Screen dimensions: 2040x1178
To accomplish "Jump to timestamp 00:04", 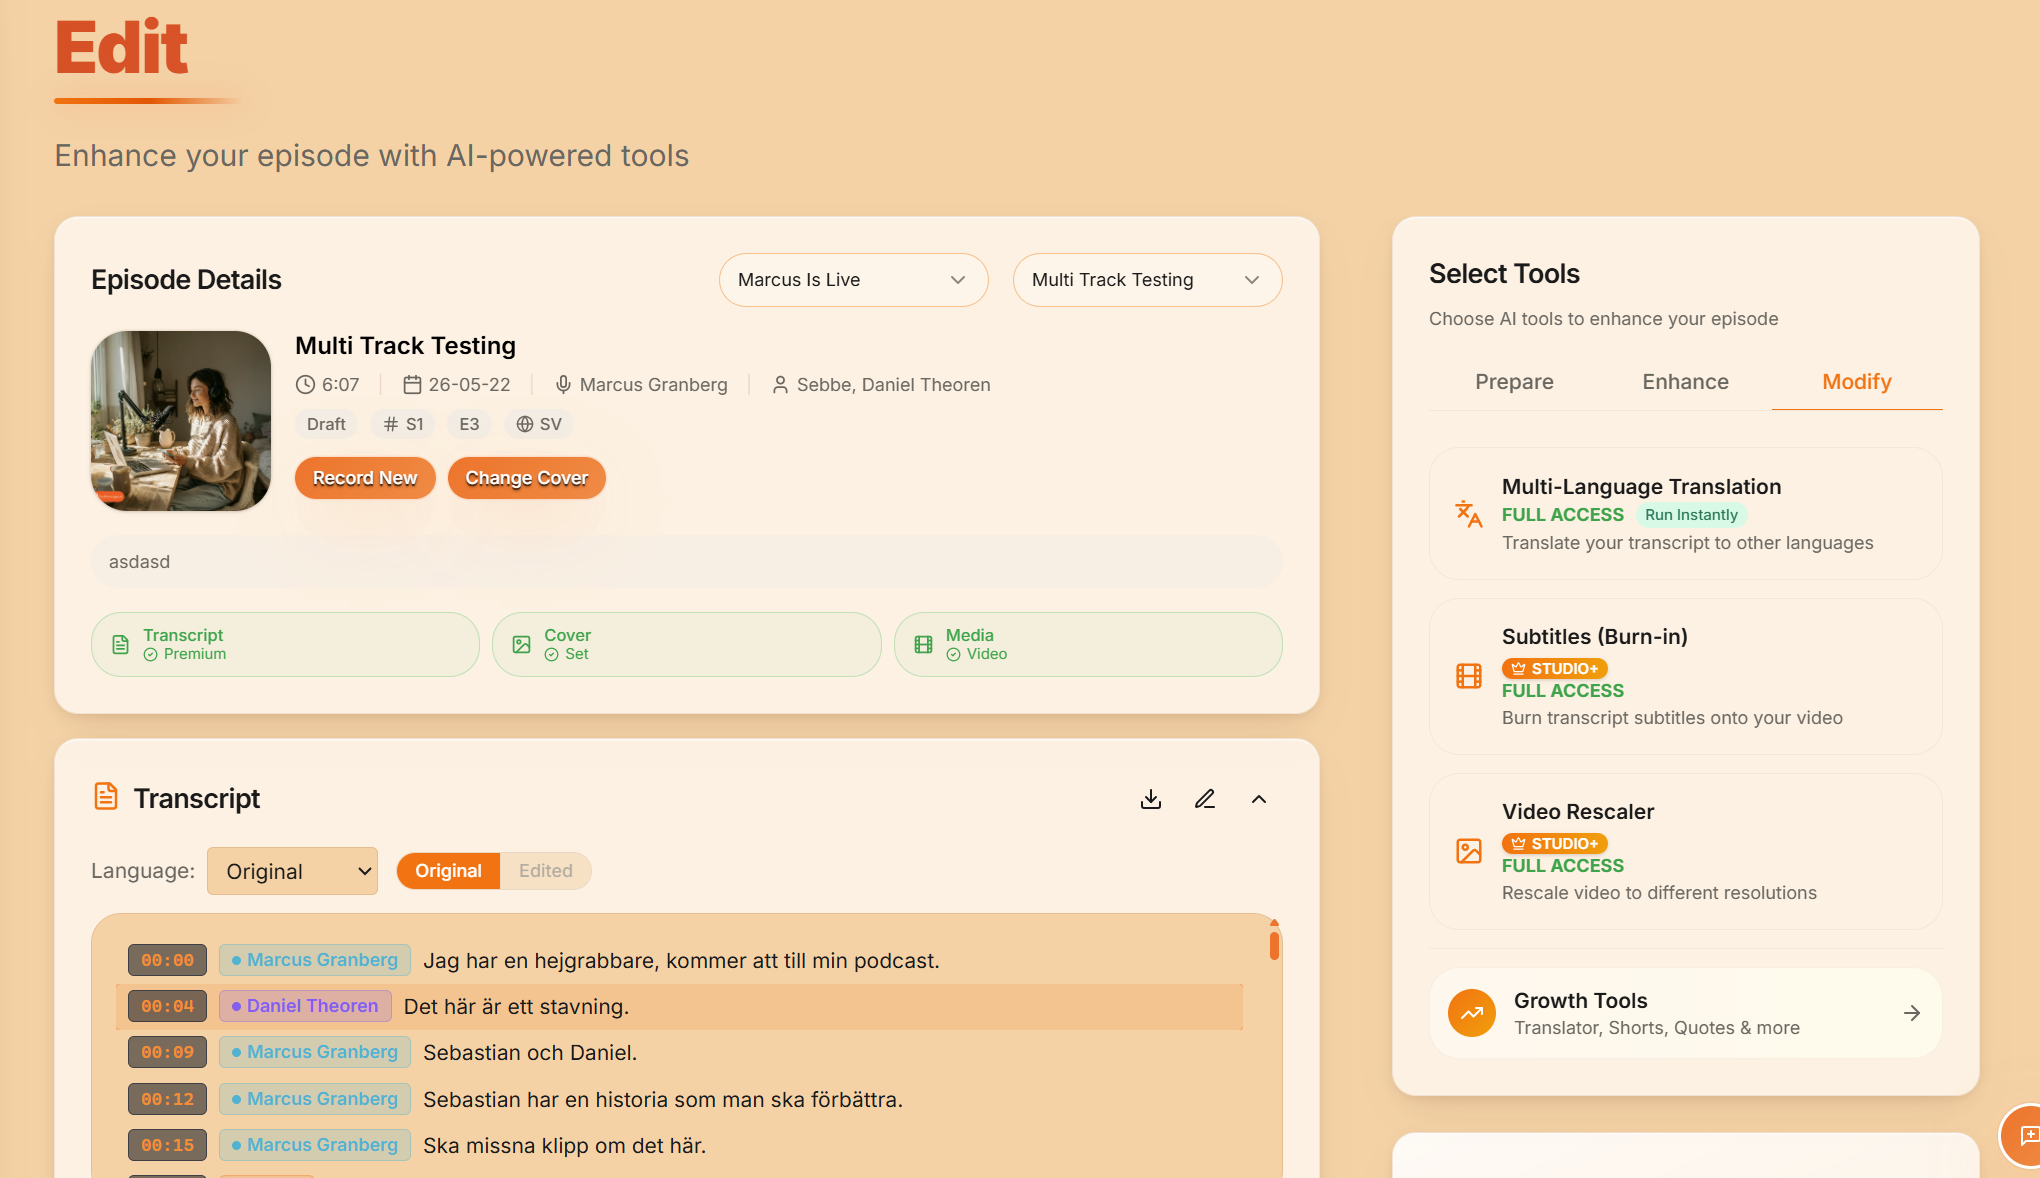I will click(x=167, y=1006).
